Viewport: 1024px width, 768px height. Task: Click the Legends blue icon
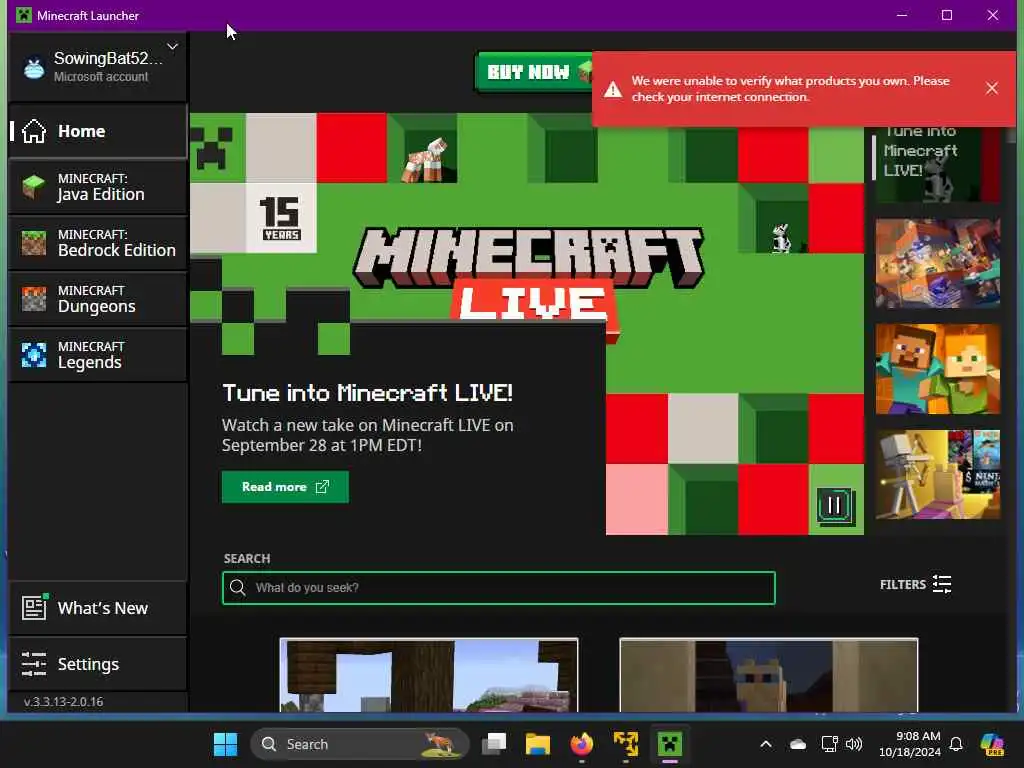click(x=34, y=355)
